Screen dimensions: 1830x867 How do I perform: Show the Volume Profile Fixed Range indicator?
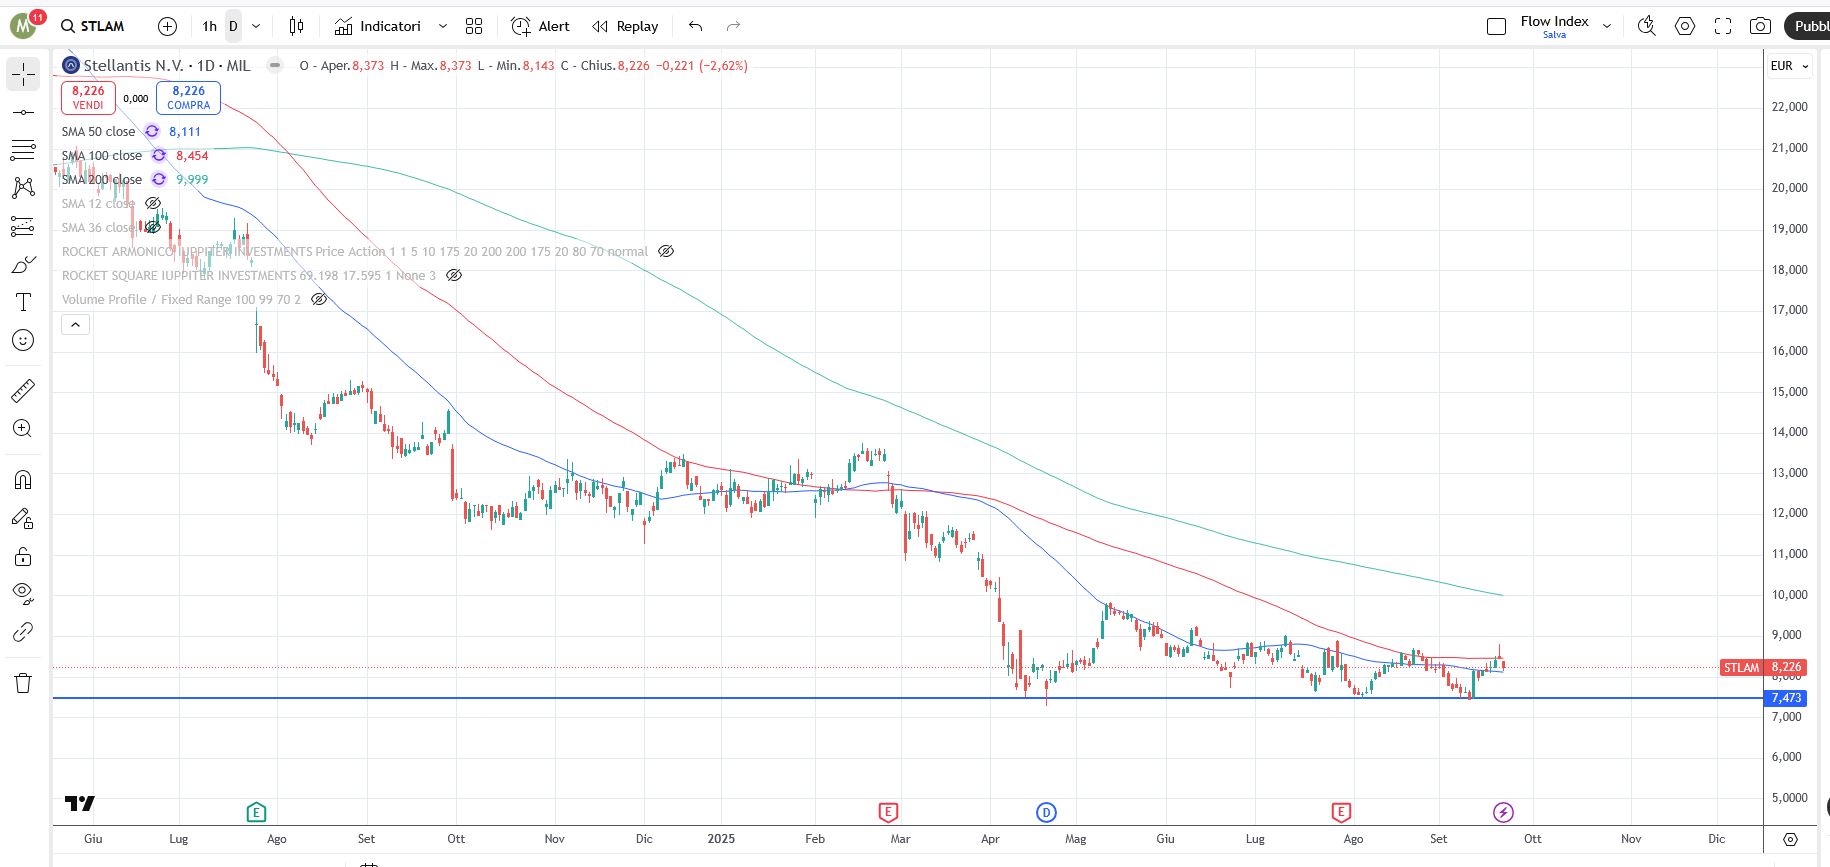[319, 299]
